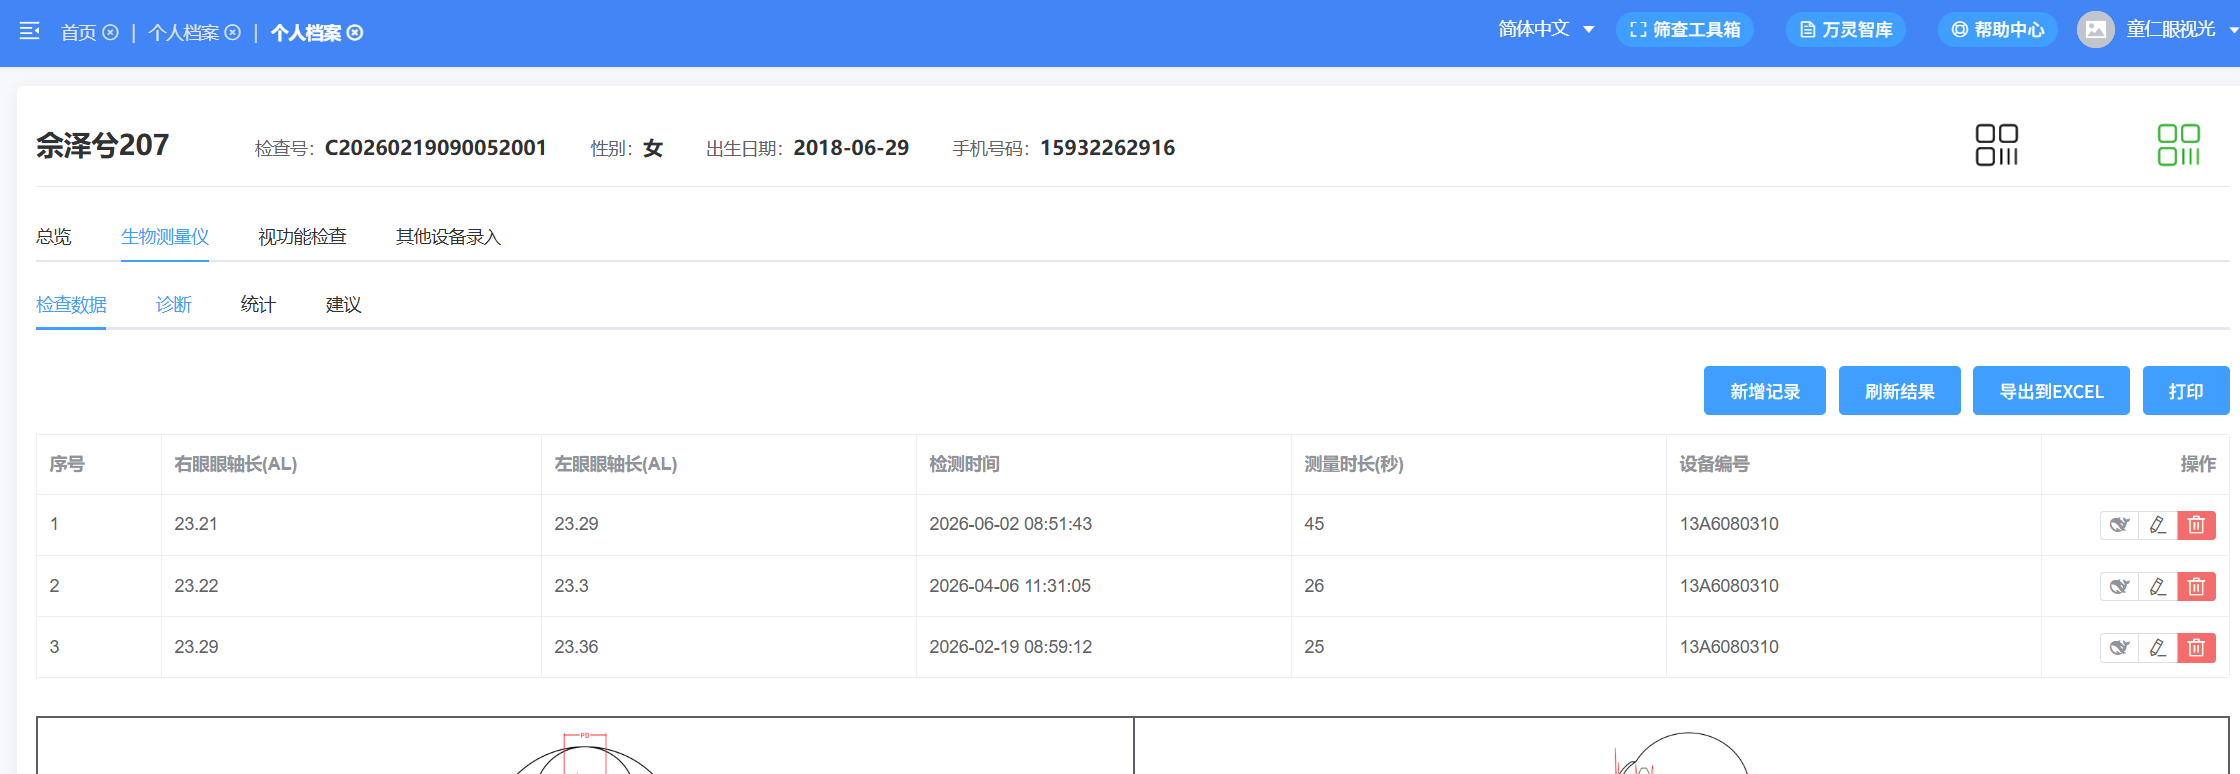Click exam number C20260219090052001
The width and height of the screenshot is (2240, 774).
pos(436,148)
